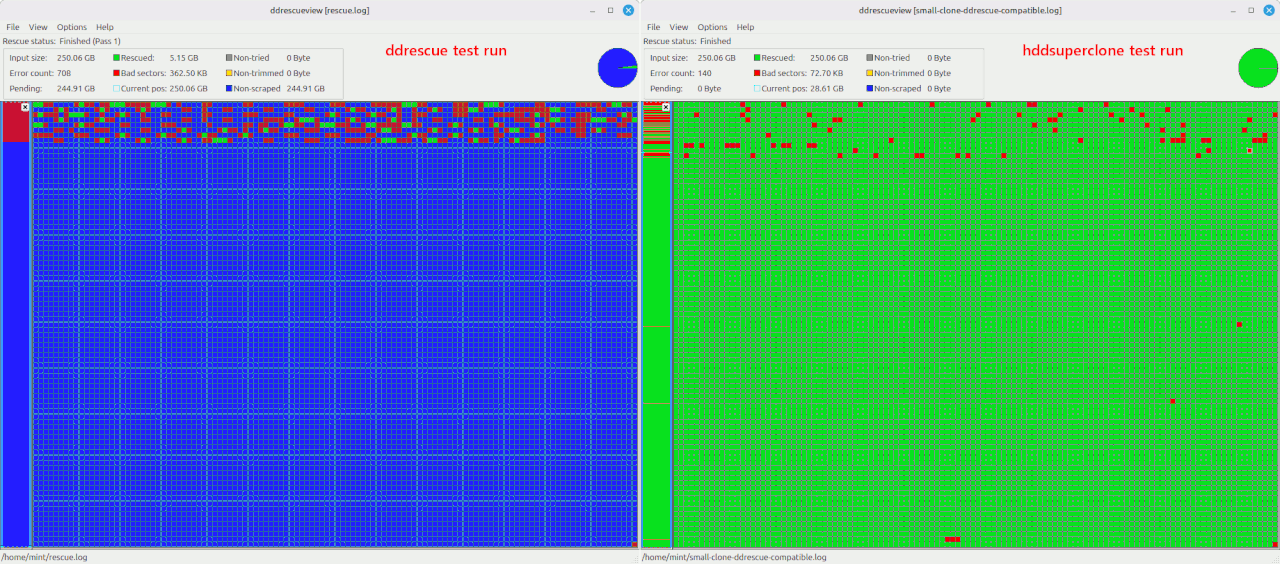This screenshot has height=564, width=1280.
Task: Click red Bad sectors legend square in small-clone window
Action: [x=757, y=73]
